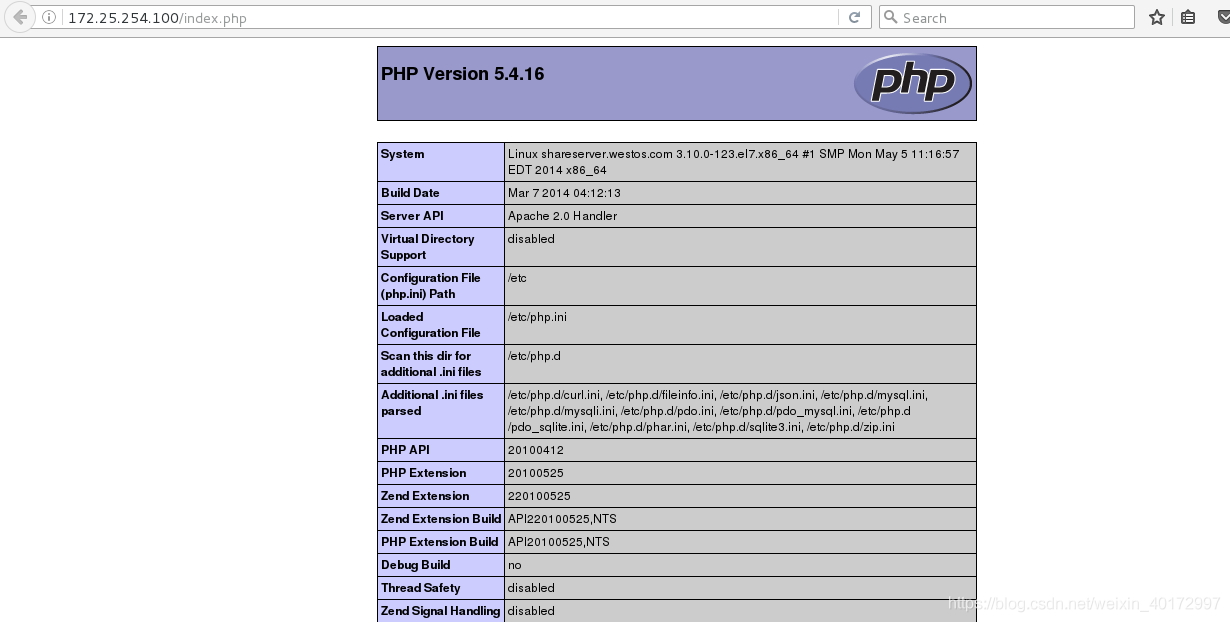Click the Thread Safety 'disabled' value

[531, 588]
